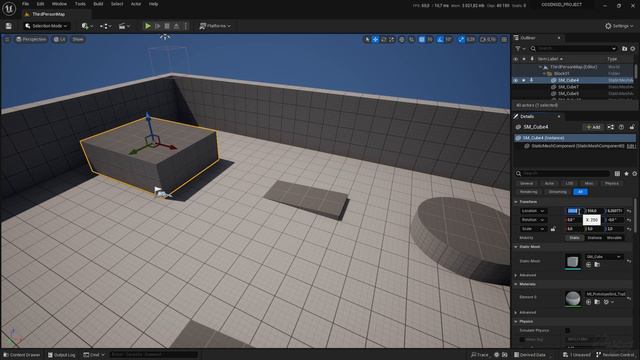Open the Edit menu
Viewport: 640px width, 360px height.
(x=40, y=4)
